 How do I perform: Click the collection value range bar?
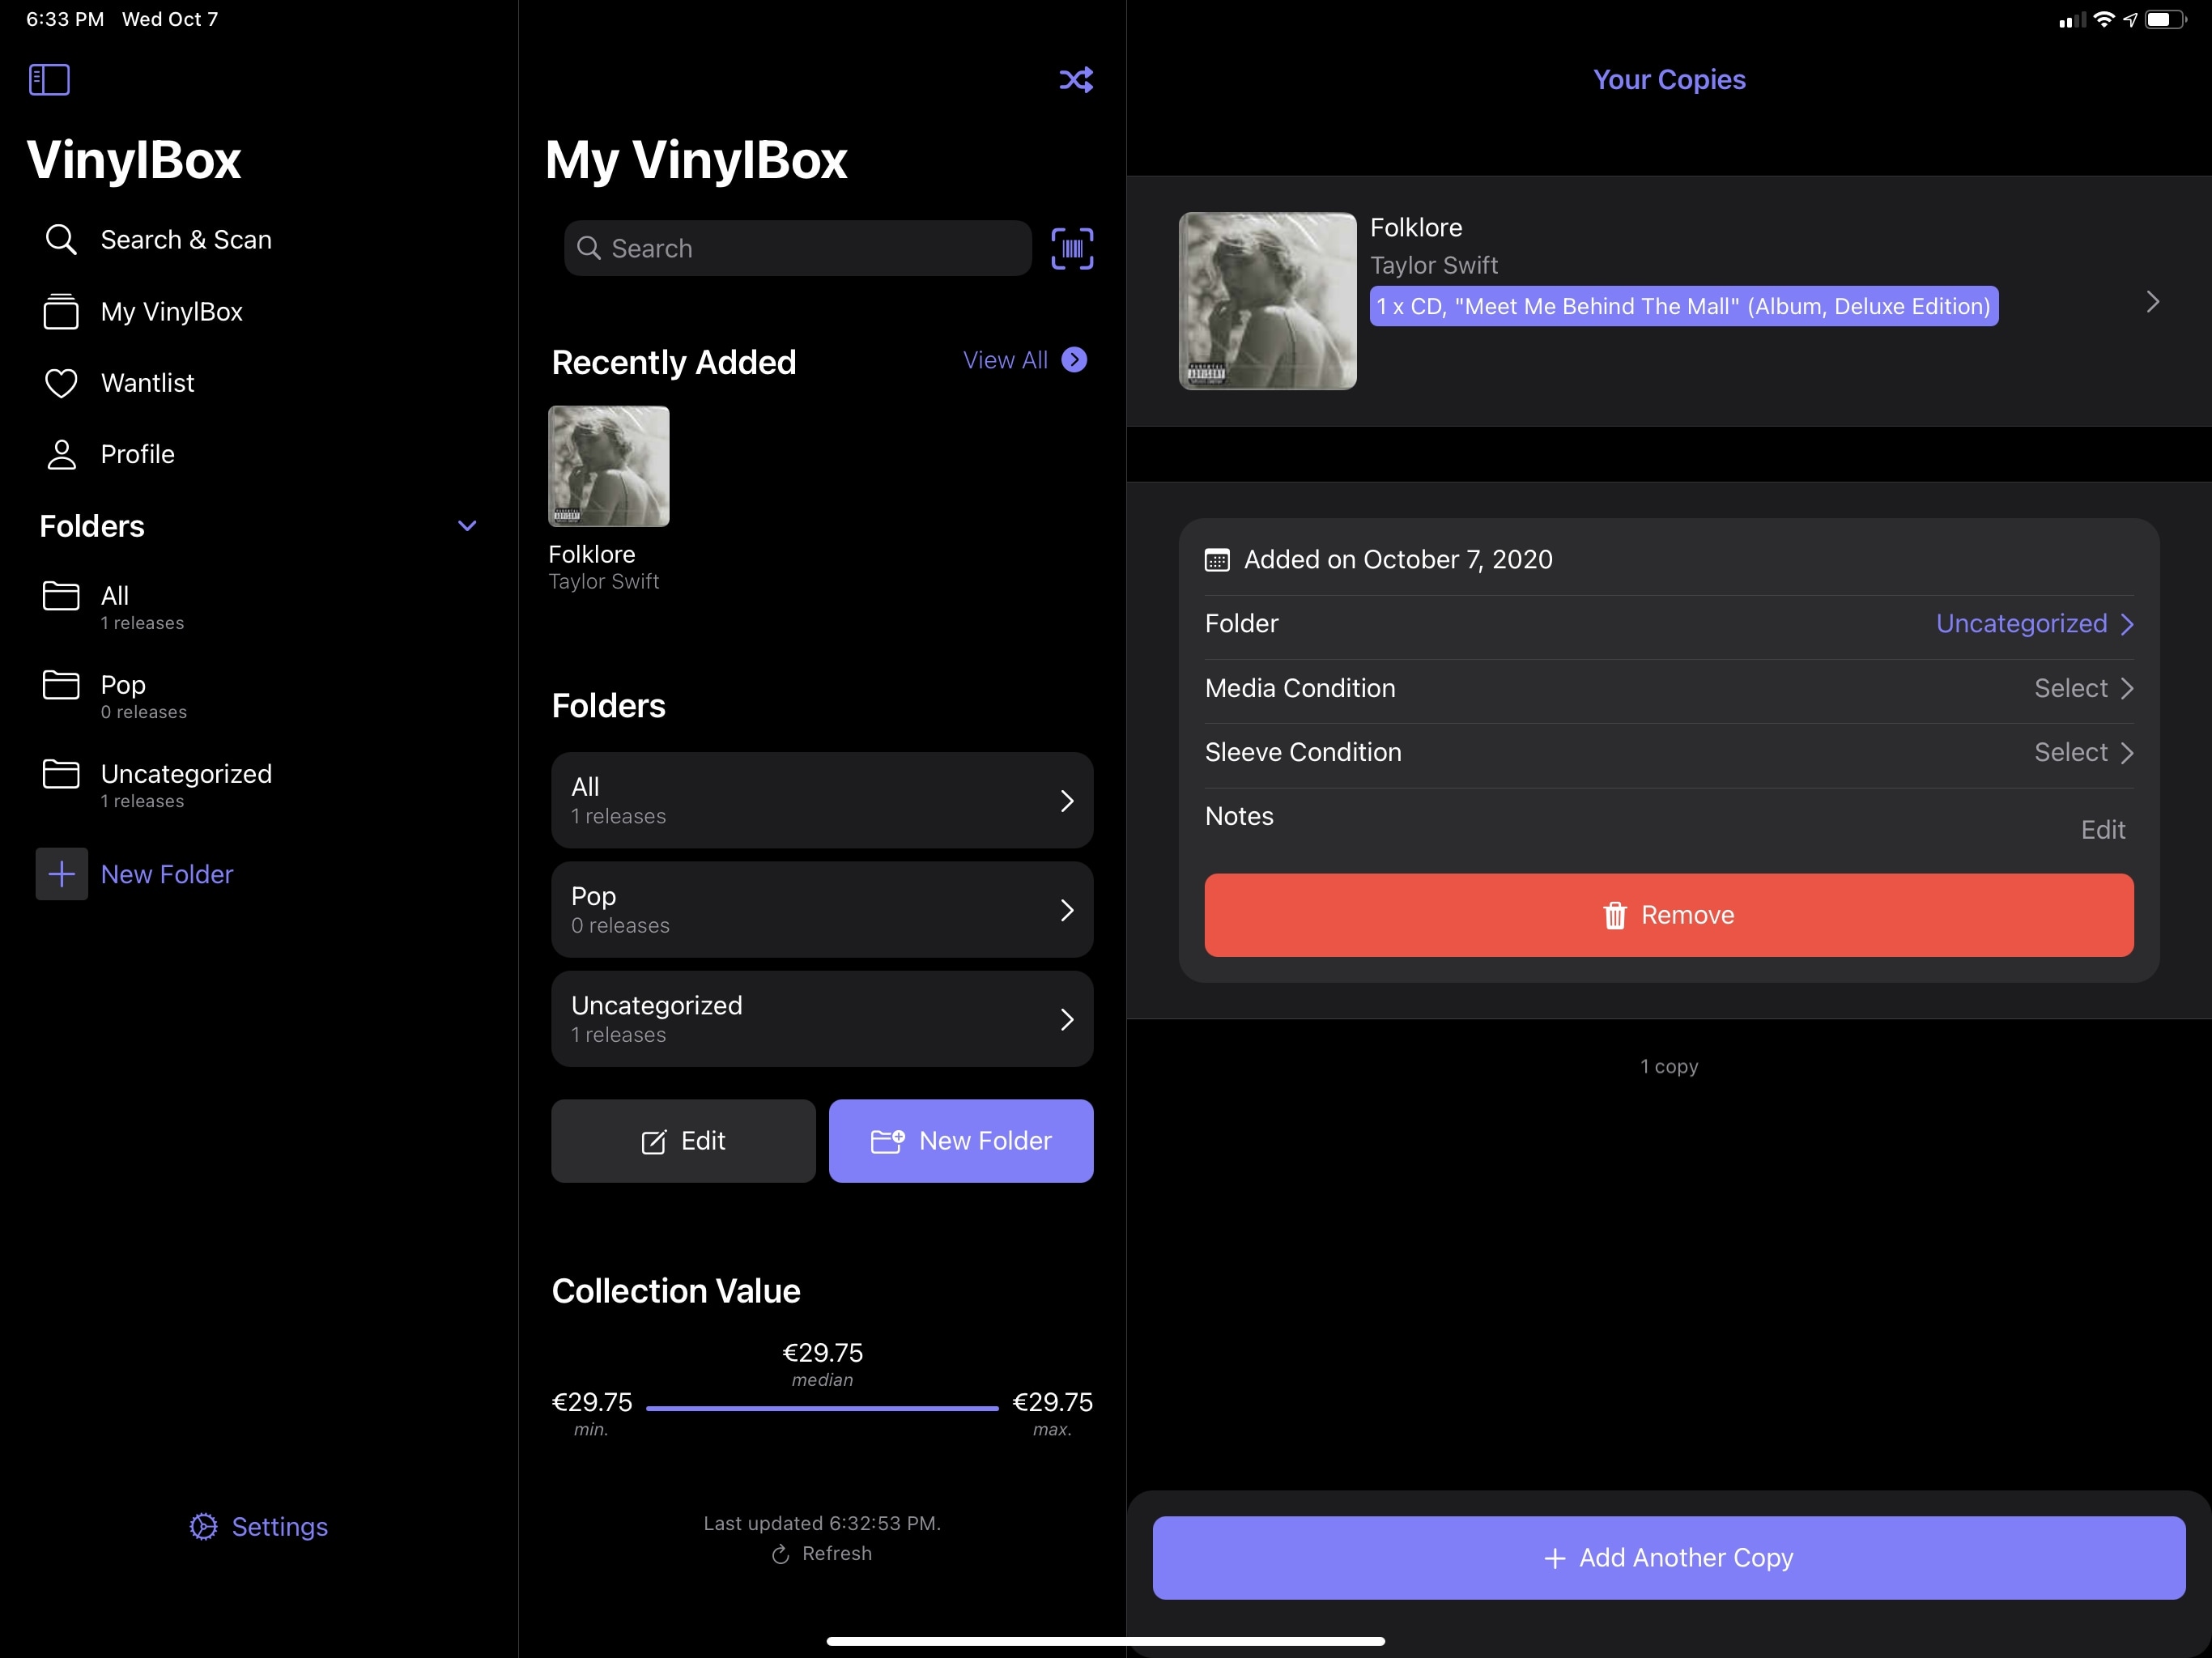click(x=822, y=1408)
